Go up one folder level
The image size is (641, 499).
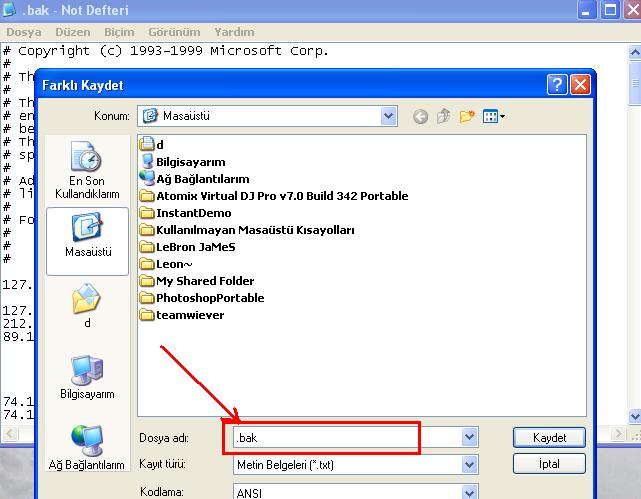pyautogui.click(x=443, y=116)
